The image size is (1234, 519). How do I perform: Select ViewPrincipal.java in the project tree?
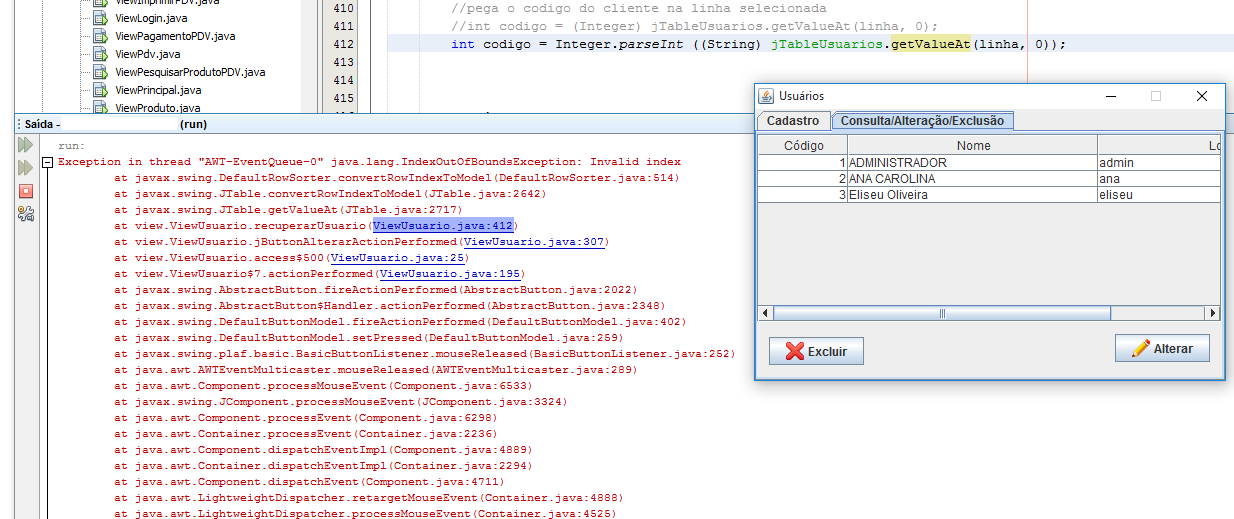pyautogui.click(x=158, y=90)
